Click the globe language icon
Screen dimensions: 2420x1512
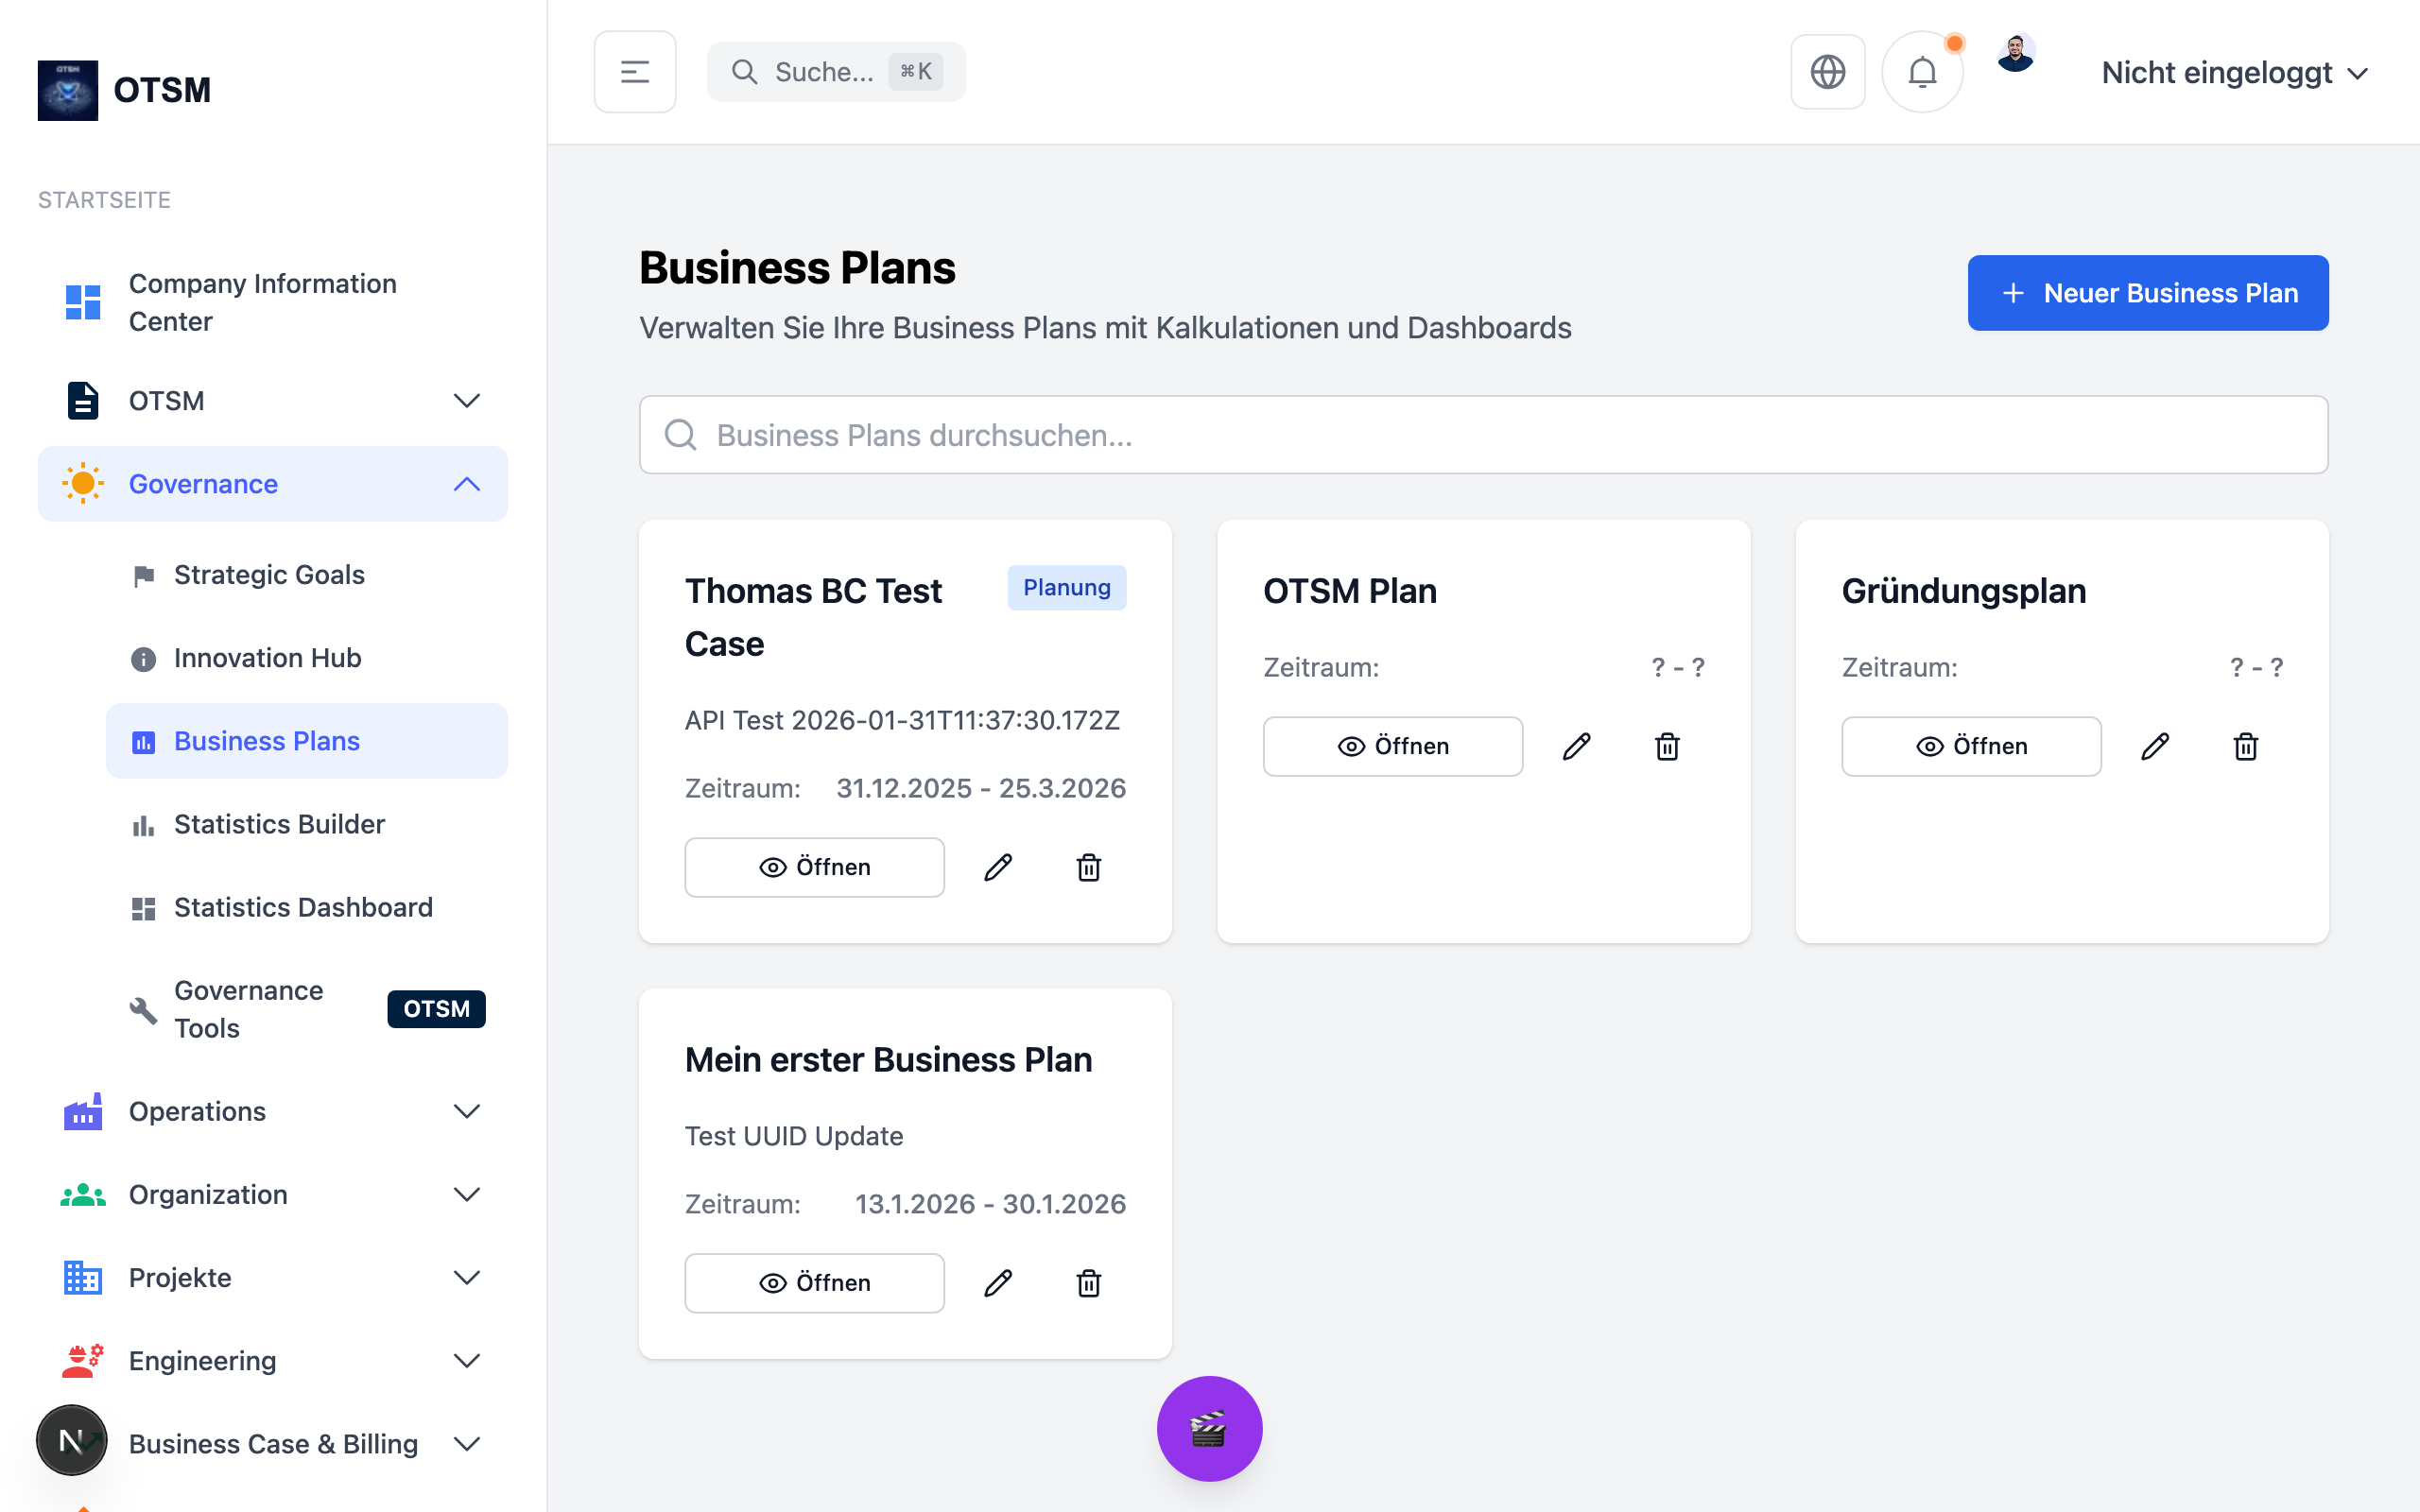pos(1827,72)
